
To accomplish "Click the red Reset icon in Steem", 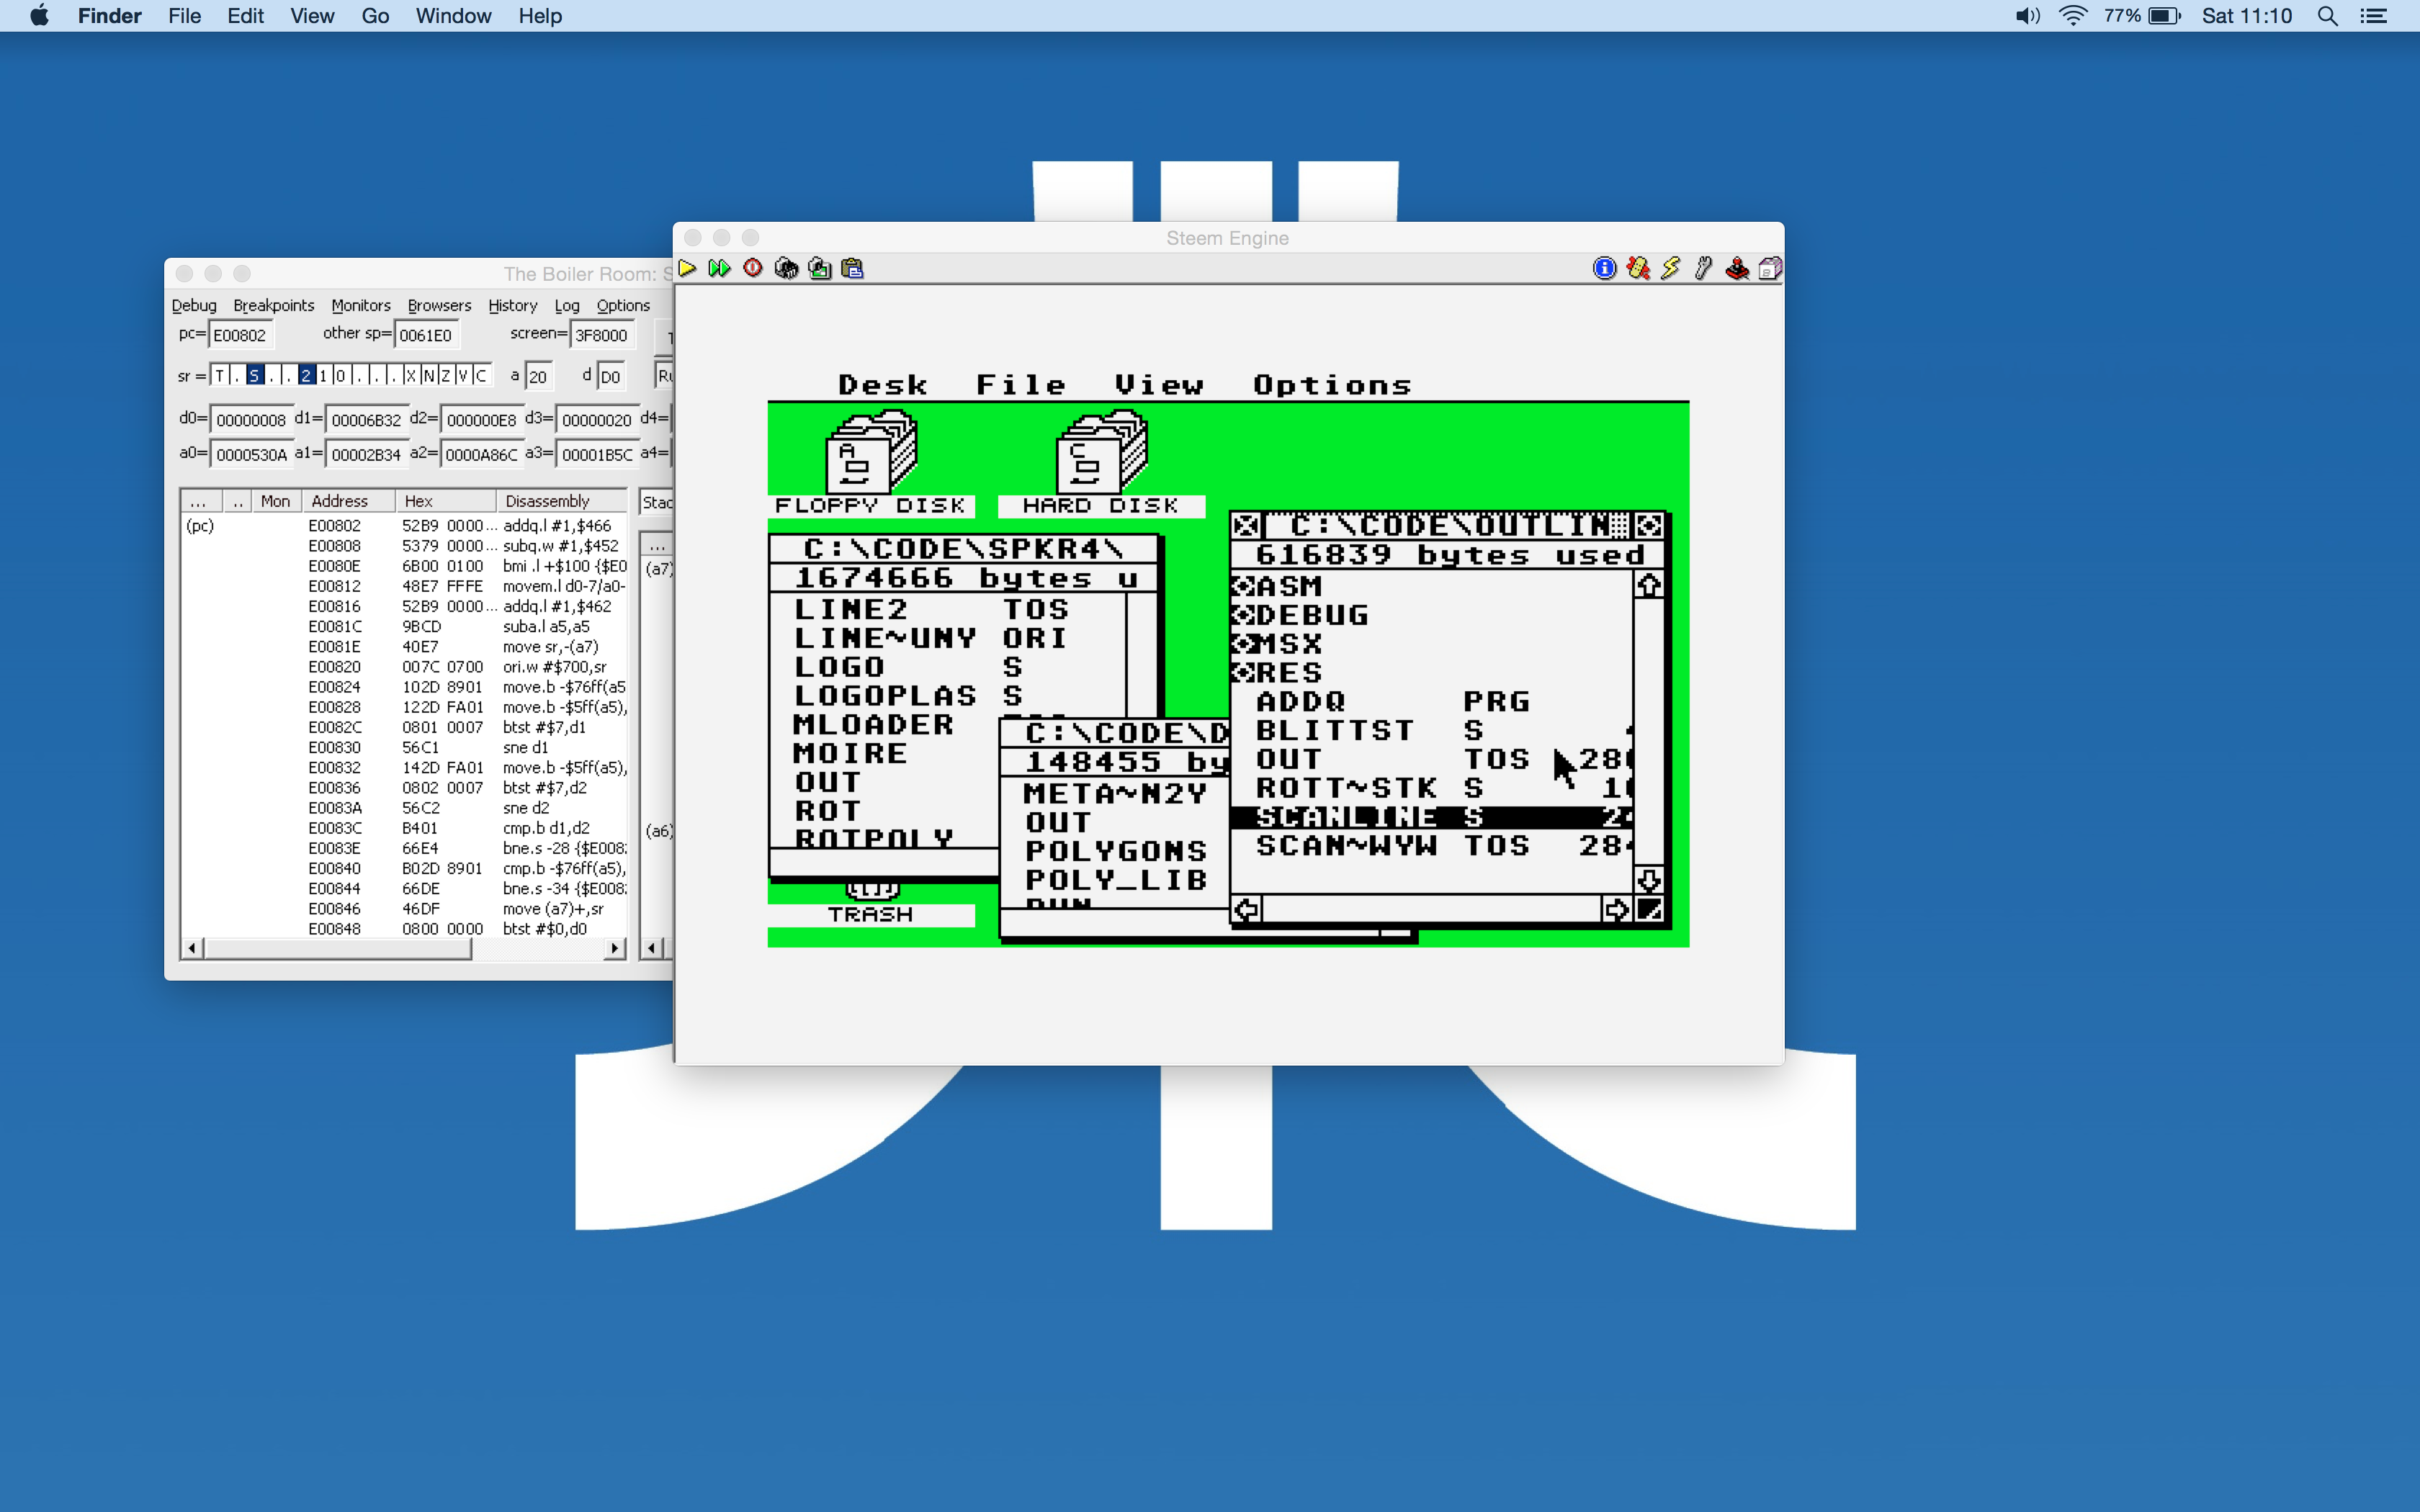I will (753, 268).
